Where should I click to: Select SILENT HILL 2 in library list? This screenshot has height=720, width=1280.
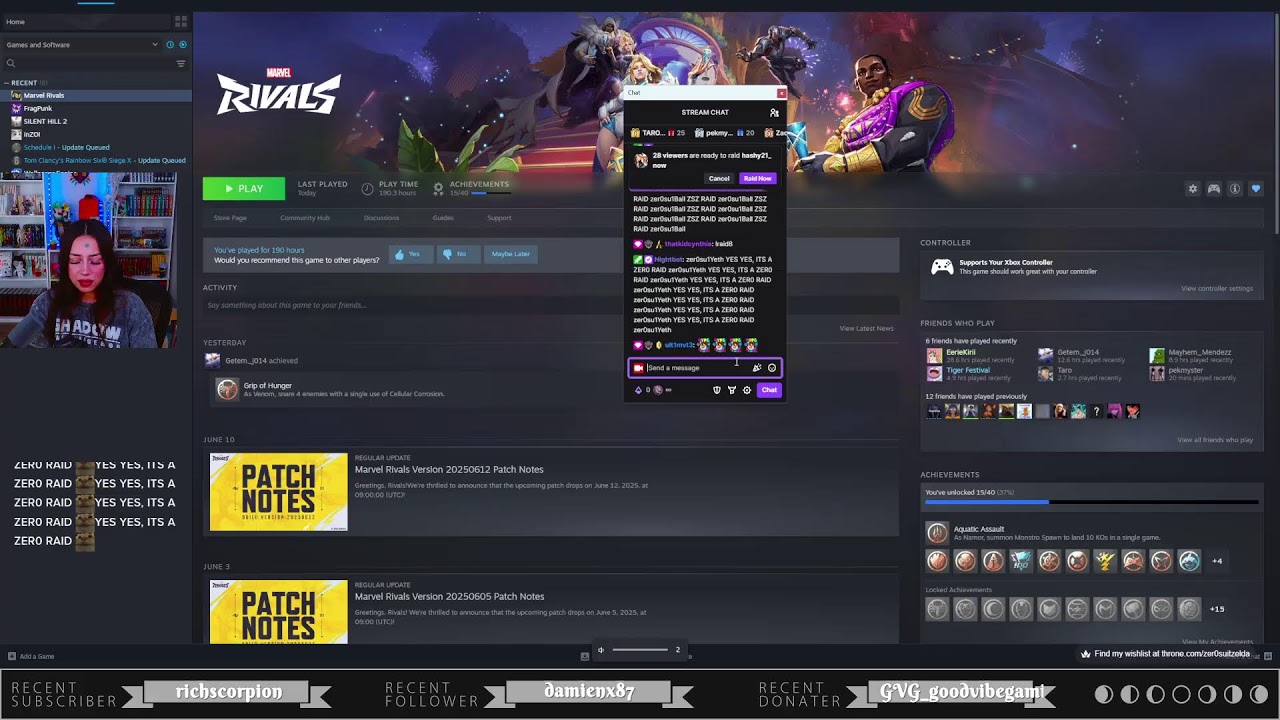coord(96,121)
